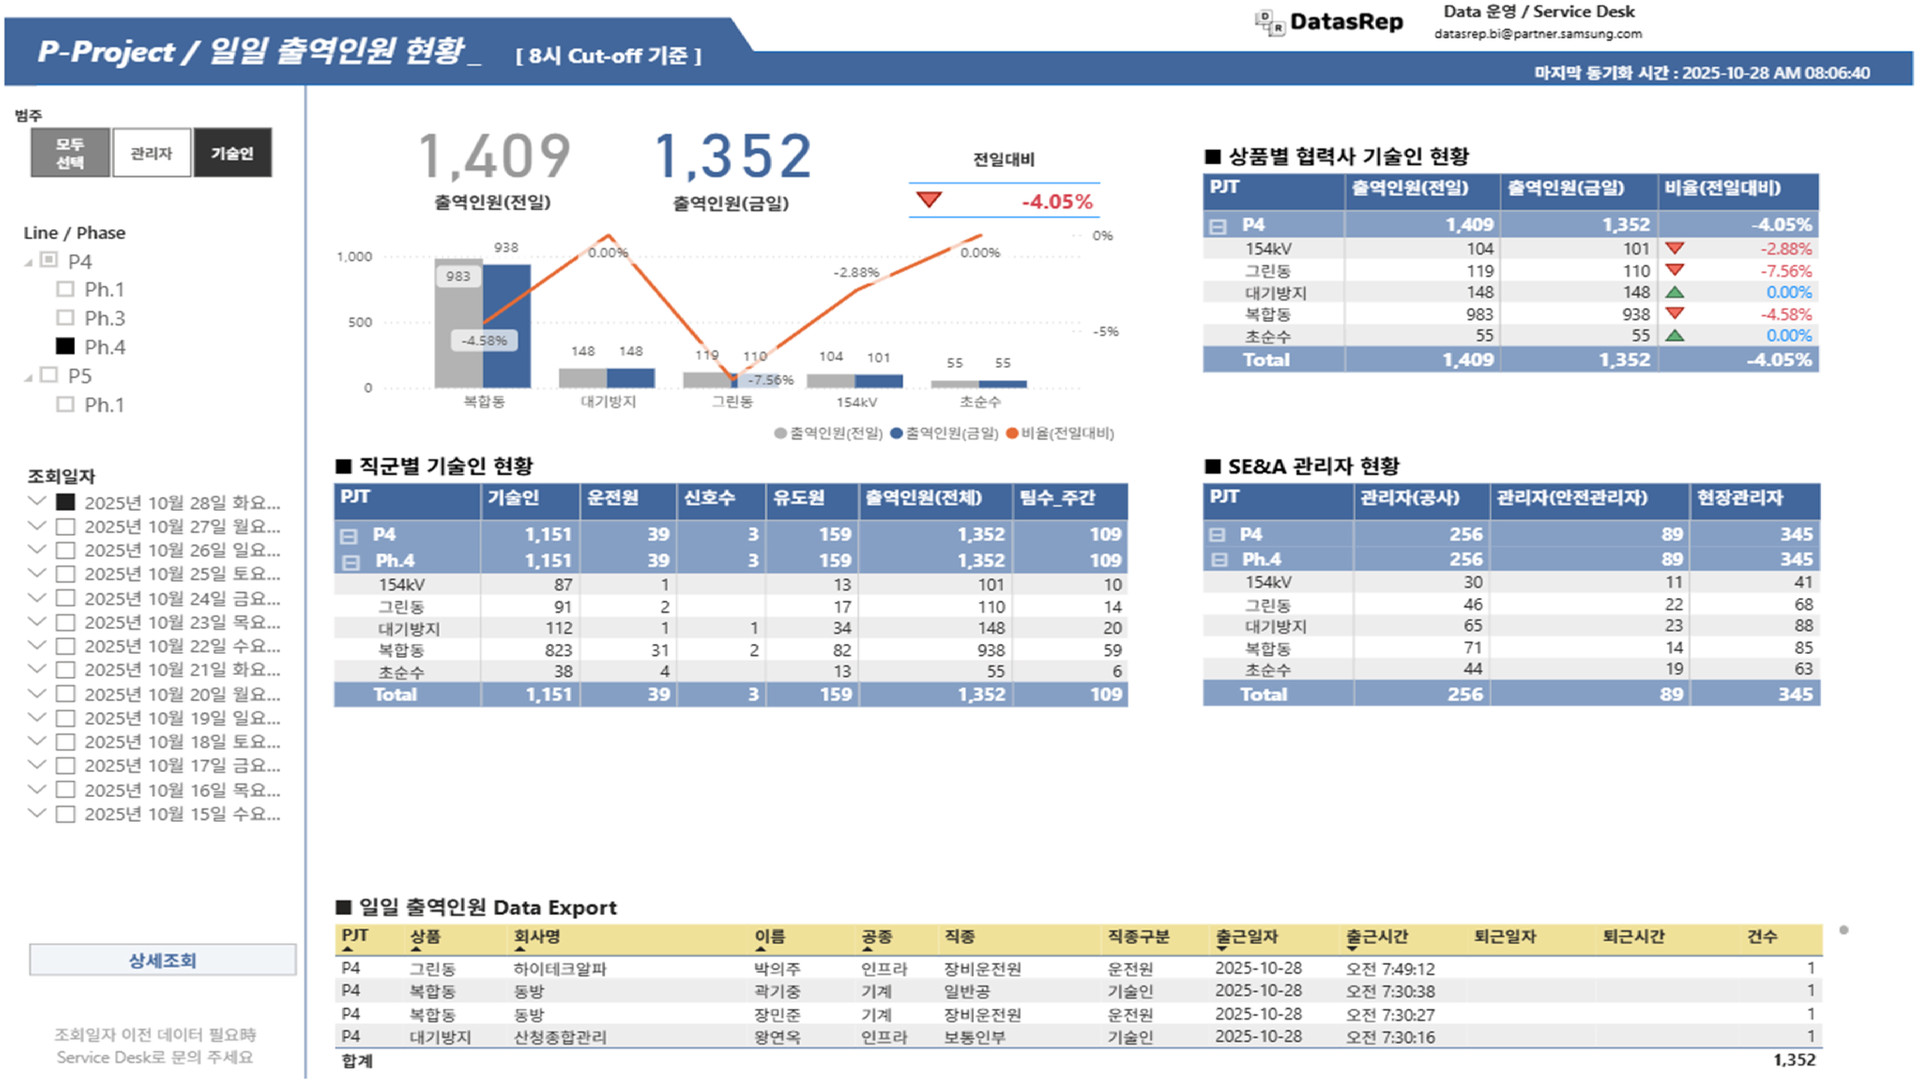Click the green up arrow in the 대기방지 row

pos(1675,292)
